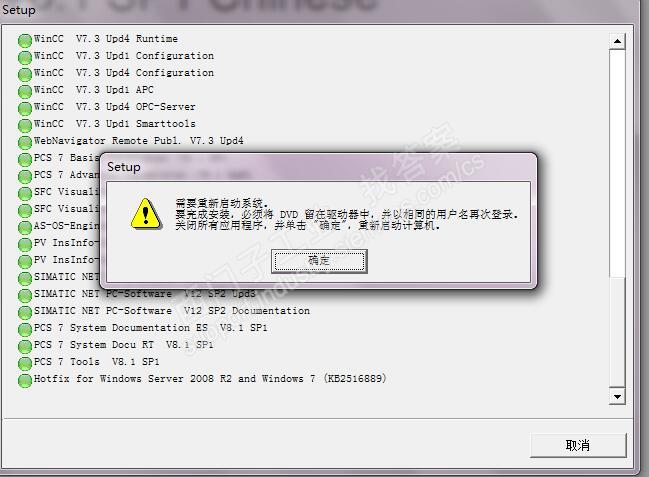
Task: Select text 'WinCC V7.3 Upd4 OPC-Server'
Action: 115,106
